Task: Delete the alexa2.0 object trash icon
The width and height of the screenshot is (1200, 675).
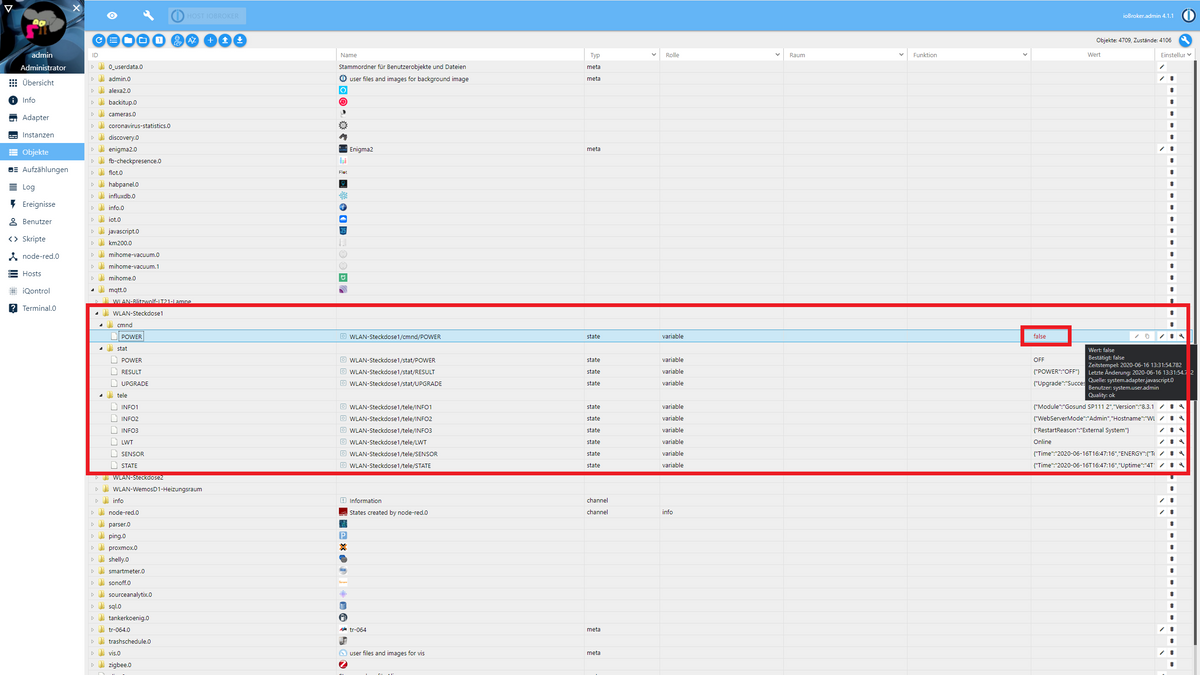Action: [1172, 90]
